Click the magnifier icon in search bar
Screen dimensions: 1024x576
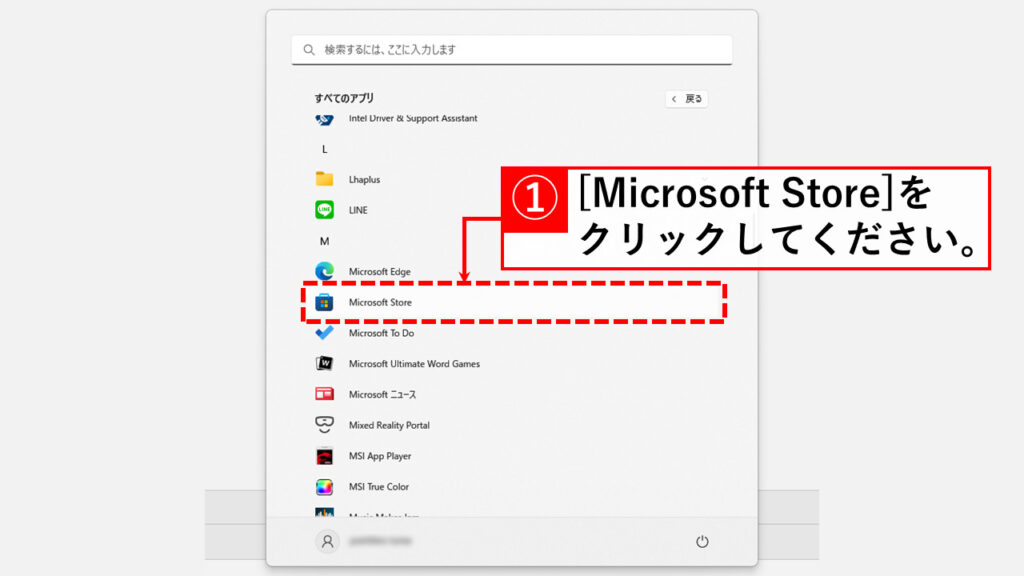point(309,50)
